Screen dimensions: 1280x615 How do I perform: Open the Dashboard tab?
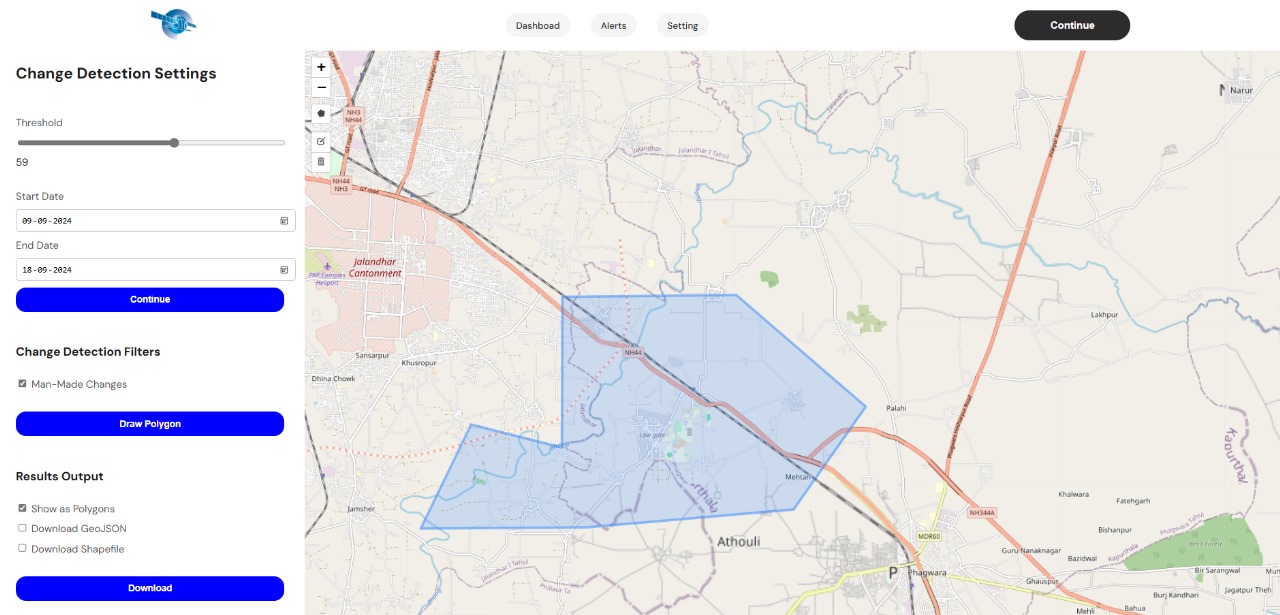click(538, 25)
